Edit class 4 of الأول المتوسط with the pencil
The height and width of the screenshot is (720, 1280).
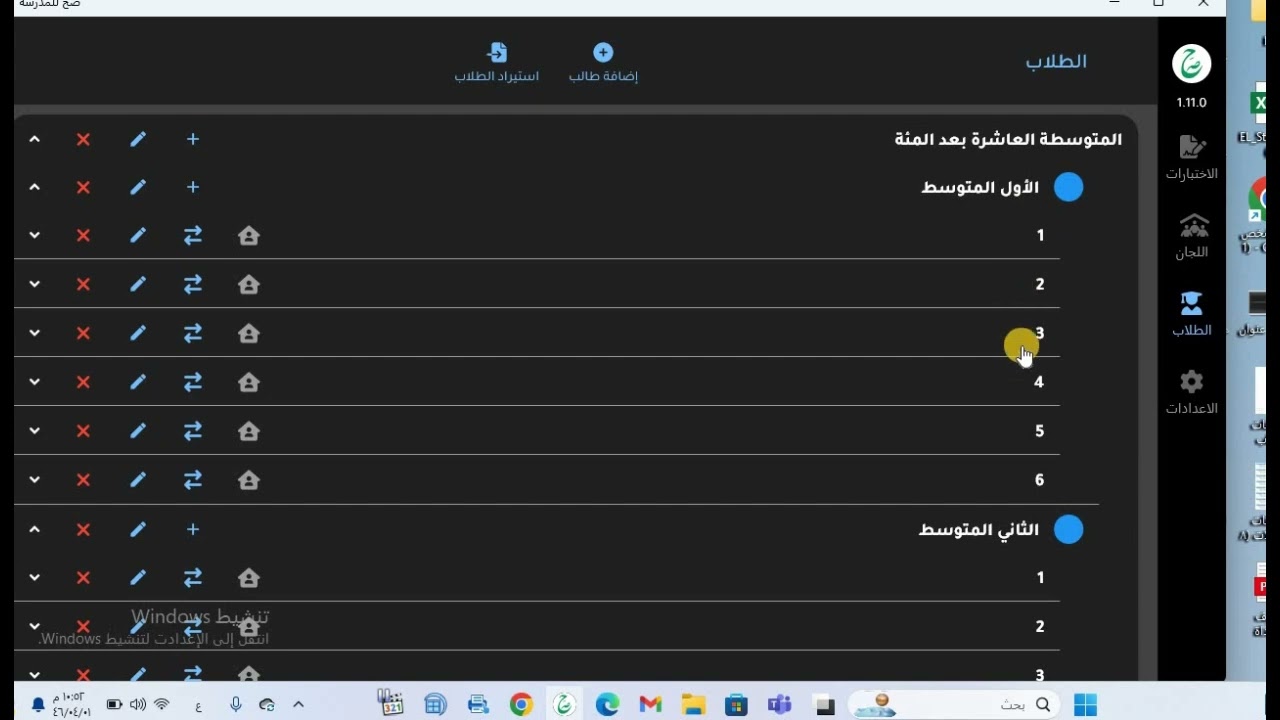pyautogui.click(x=138, y=382)
